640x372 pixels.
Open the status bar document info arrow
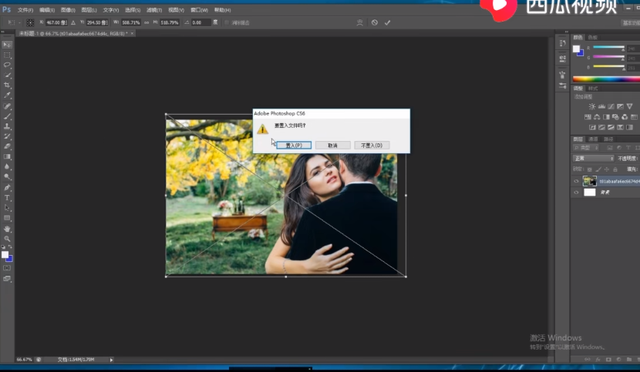[111, 360]
